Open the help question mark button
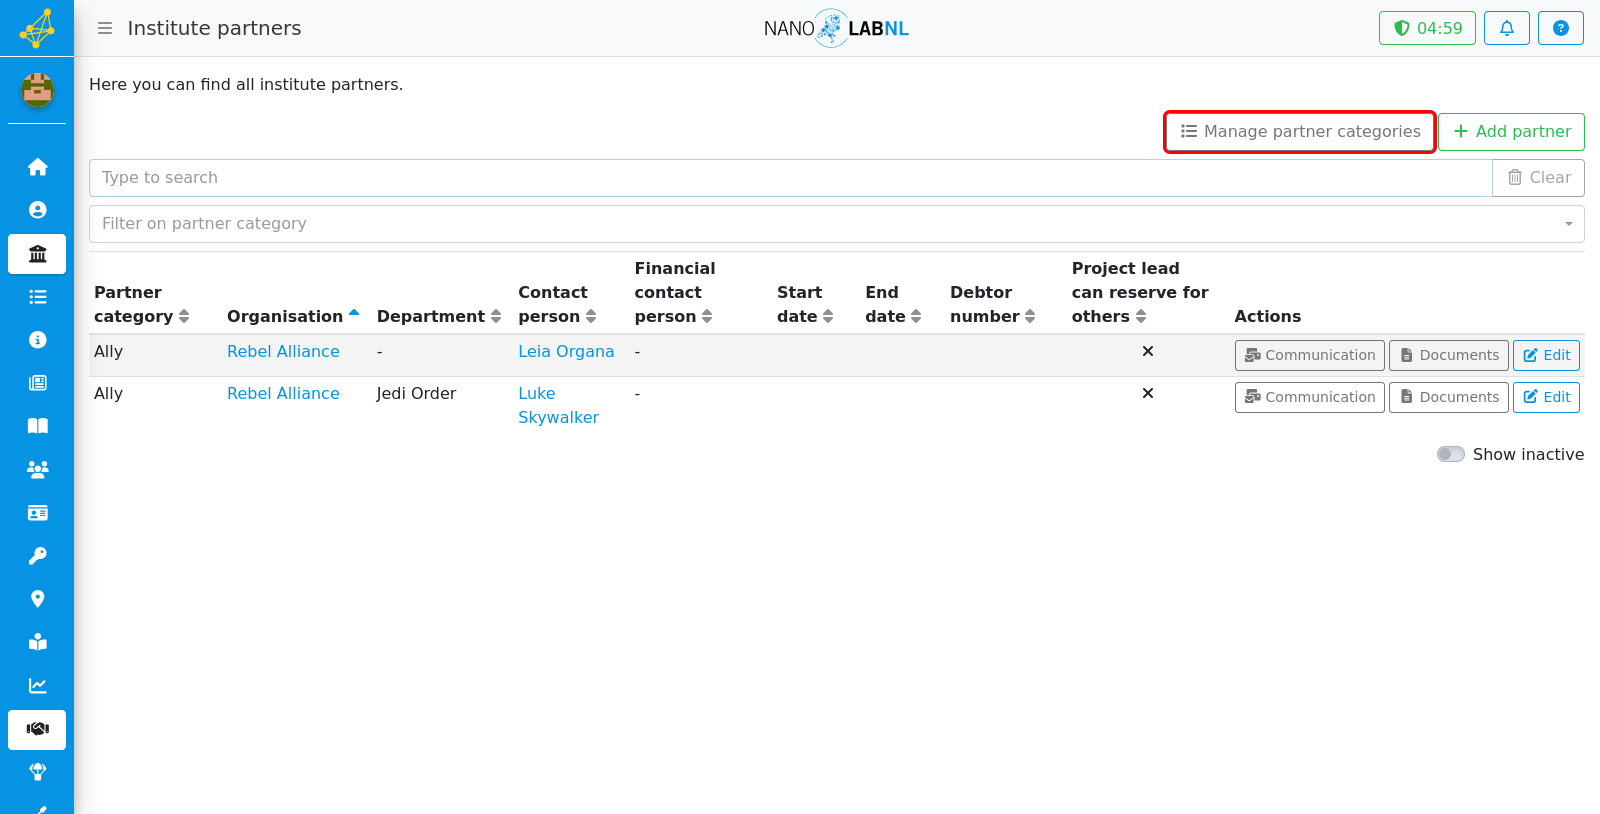The height and width of the screenshot is (814, 1600). pos(1560,28)
